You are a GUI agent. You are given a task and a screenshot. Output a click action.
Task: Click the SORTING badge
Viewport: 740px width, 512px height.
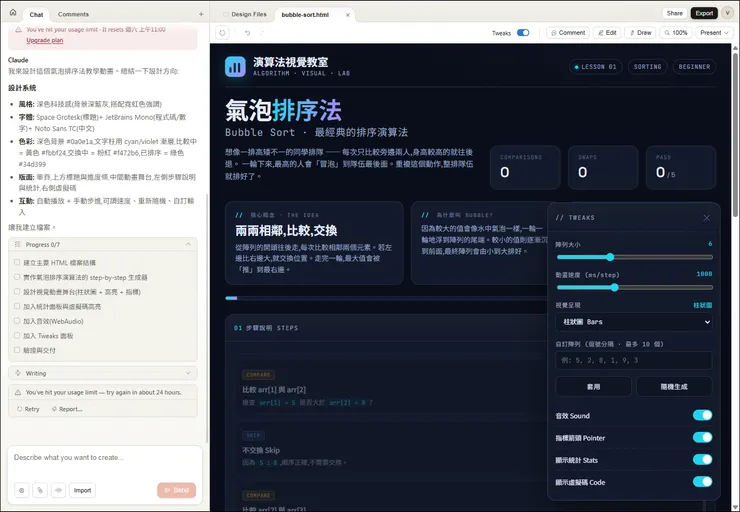point(648,67)
